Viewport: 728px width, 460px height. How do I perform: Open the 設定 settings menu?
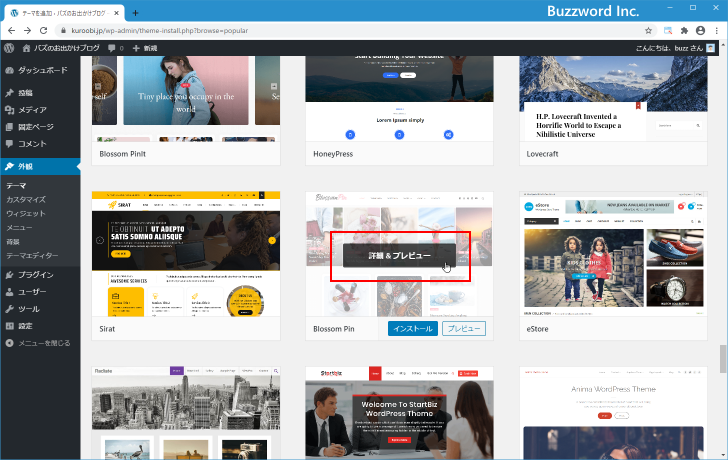(25, 326)
